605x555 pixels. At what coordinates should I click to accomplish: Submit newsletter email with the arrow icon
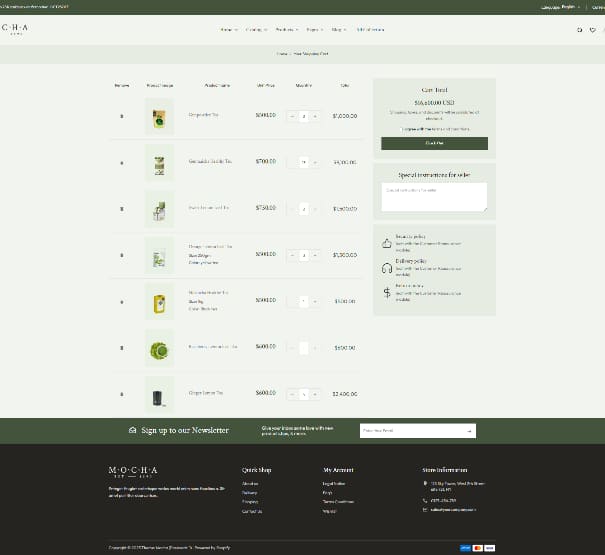click(469, 430)
